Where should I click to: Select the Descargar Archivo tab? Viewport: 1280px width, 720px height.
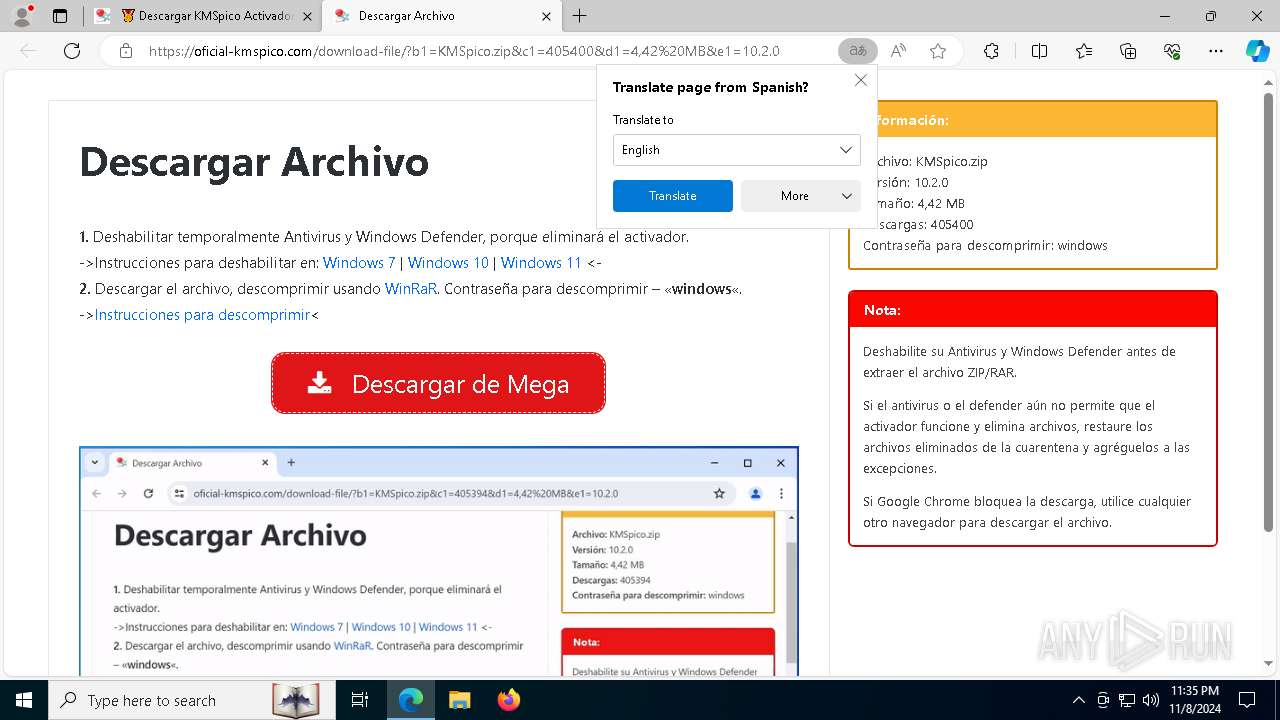tap(443, 16)
